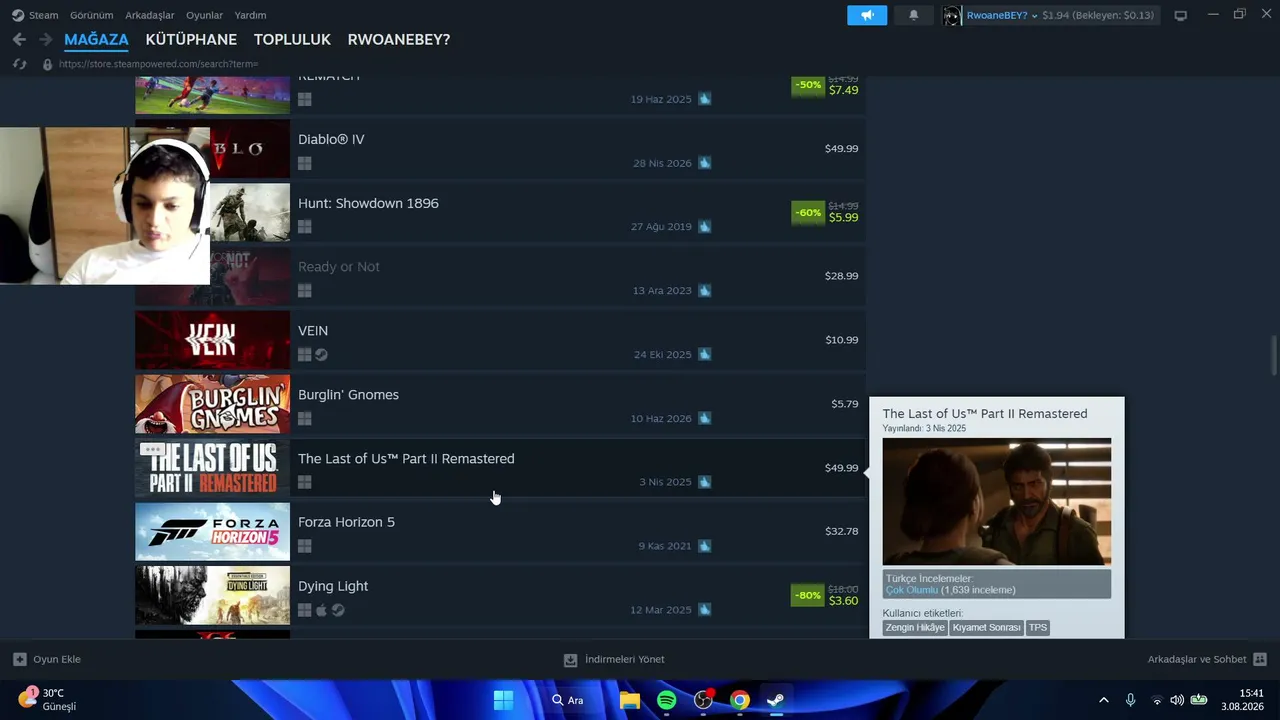Open the Yardım menu
The width and height of the screenshot is (1280, 720).
pyautogui.click(x=250, y=15)
